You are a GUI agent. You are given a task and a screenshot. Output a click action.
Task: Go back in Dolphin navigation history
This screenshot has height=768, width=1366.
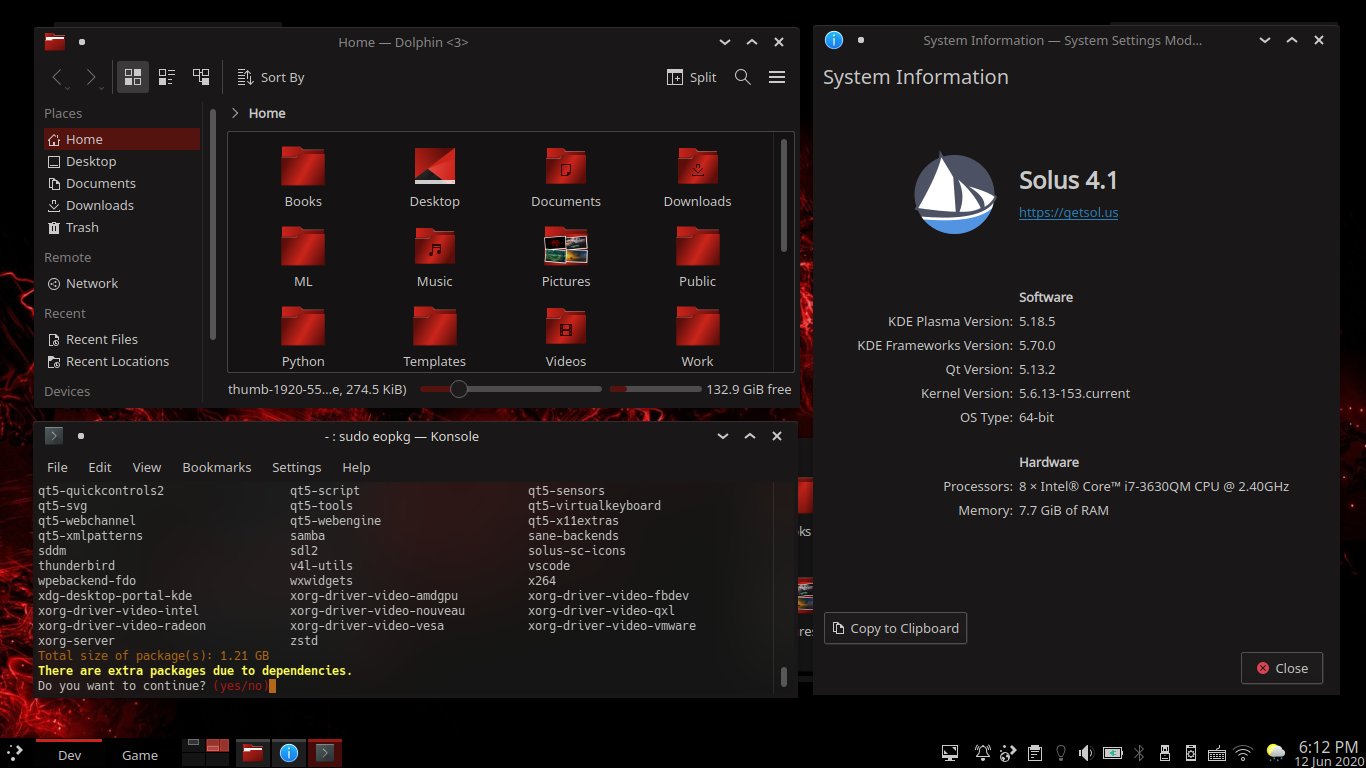click(x=58, y=77)
